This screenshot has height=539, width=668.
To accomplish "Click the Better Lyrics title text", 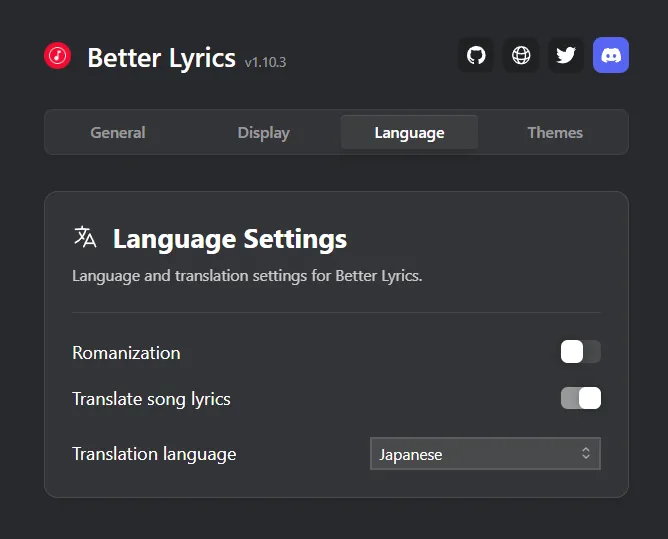I will pos(161,58).
